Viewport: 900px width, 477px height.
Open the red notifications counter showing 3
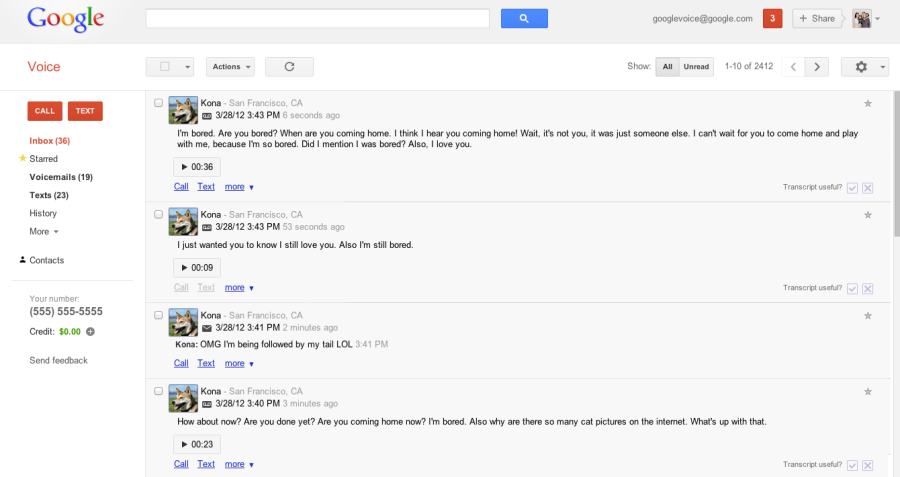pos(772,18)
